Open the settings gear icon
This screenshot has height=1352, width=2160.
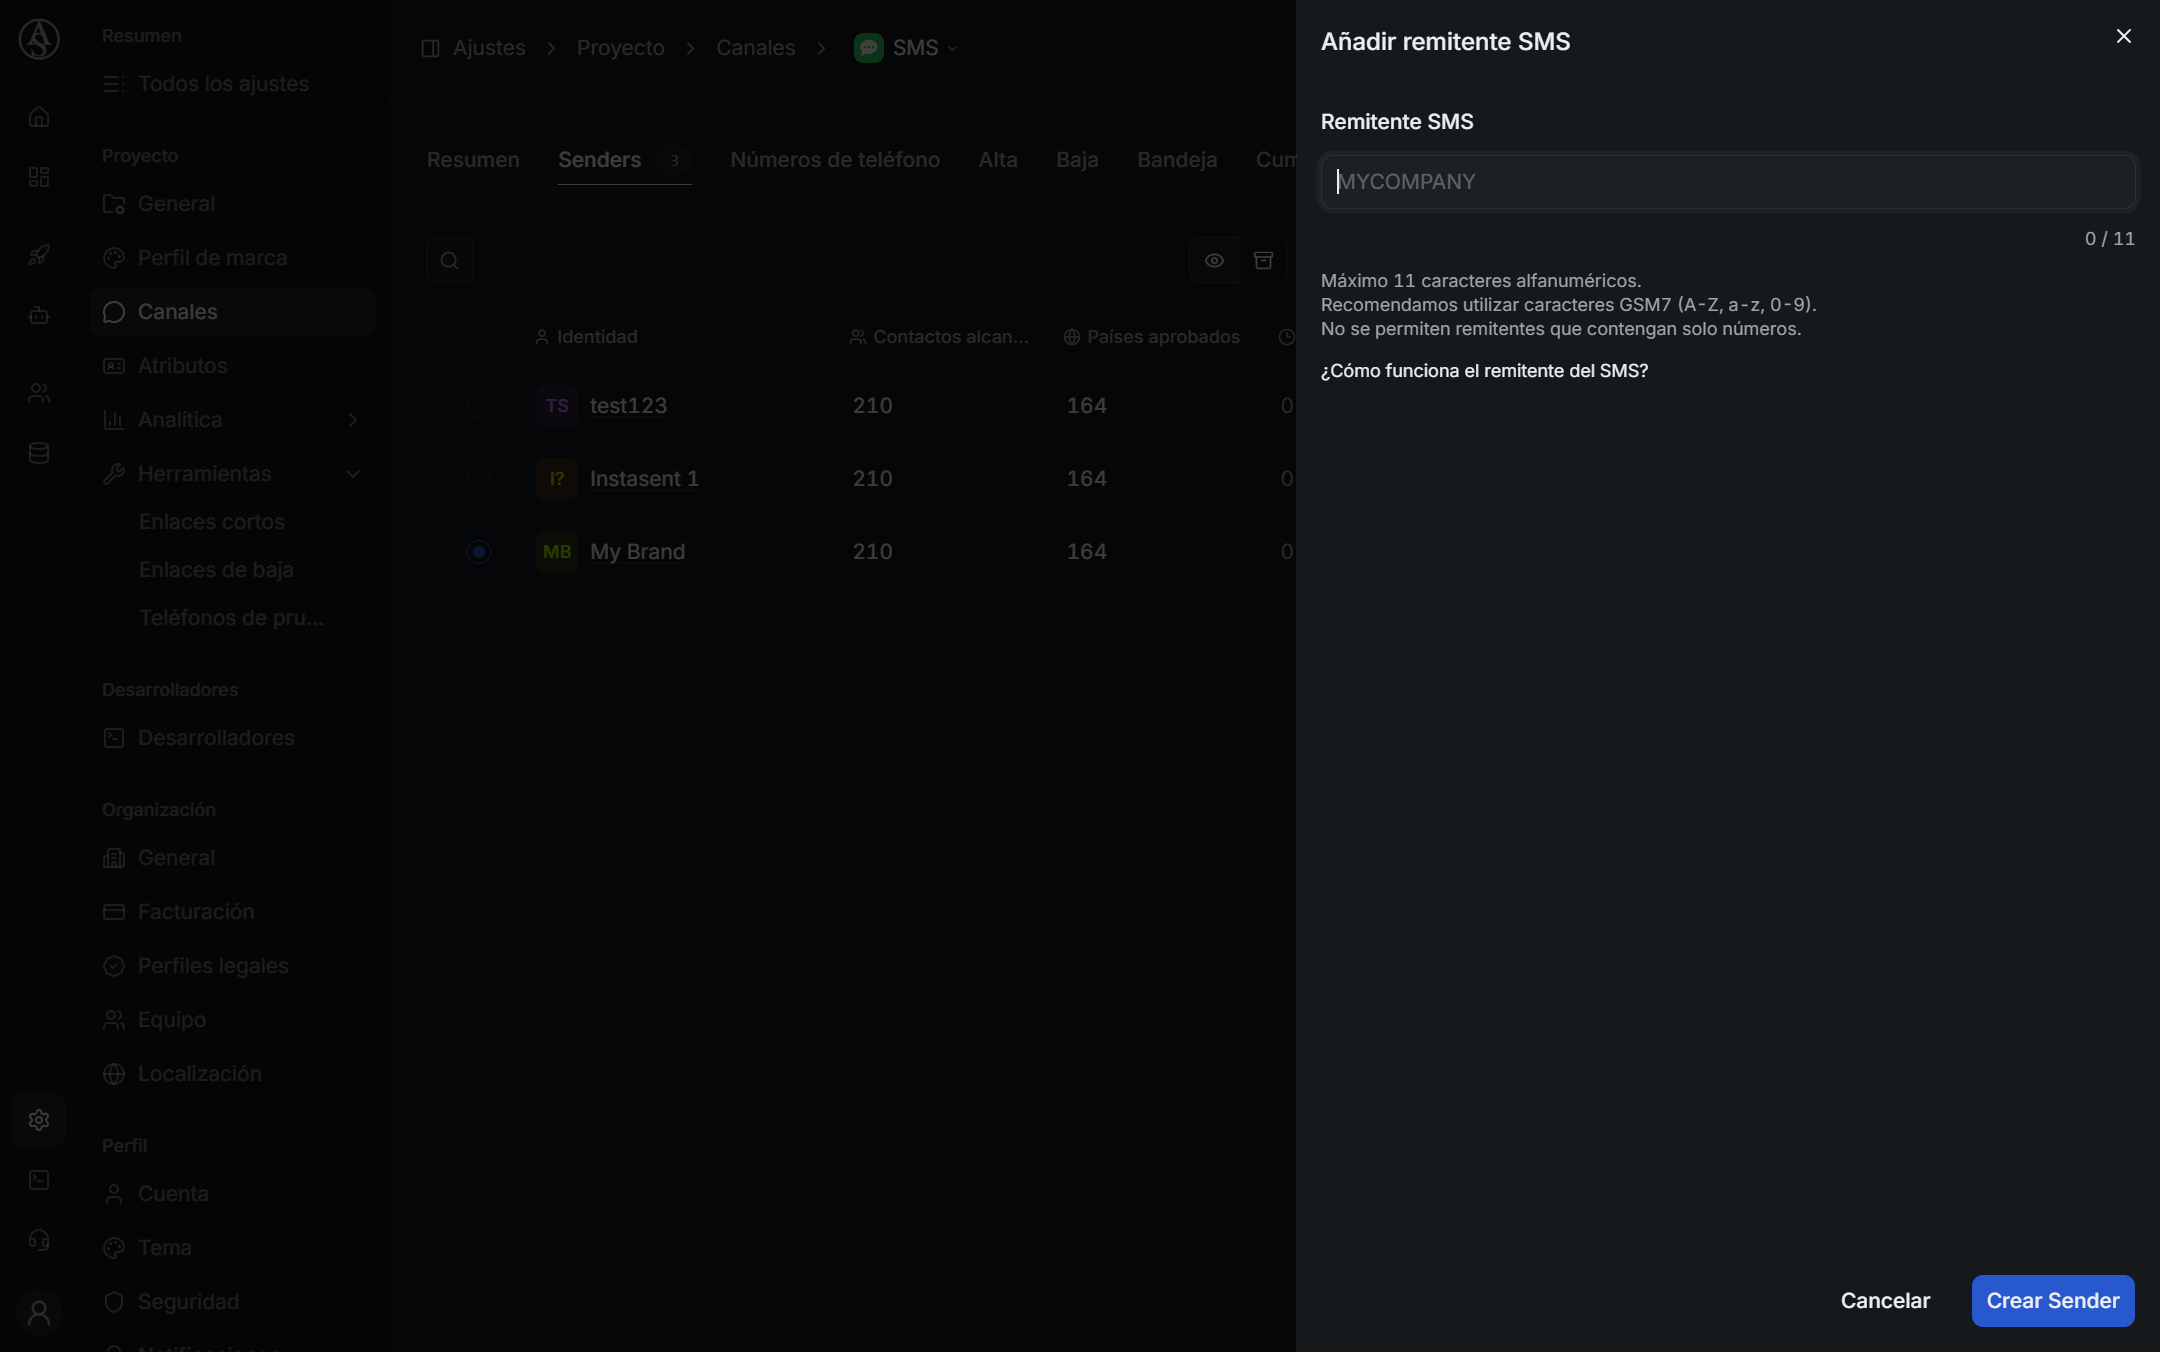[39, 1120]
